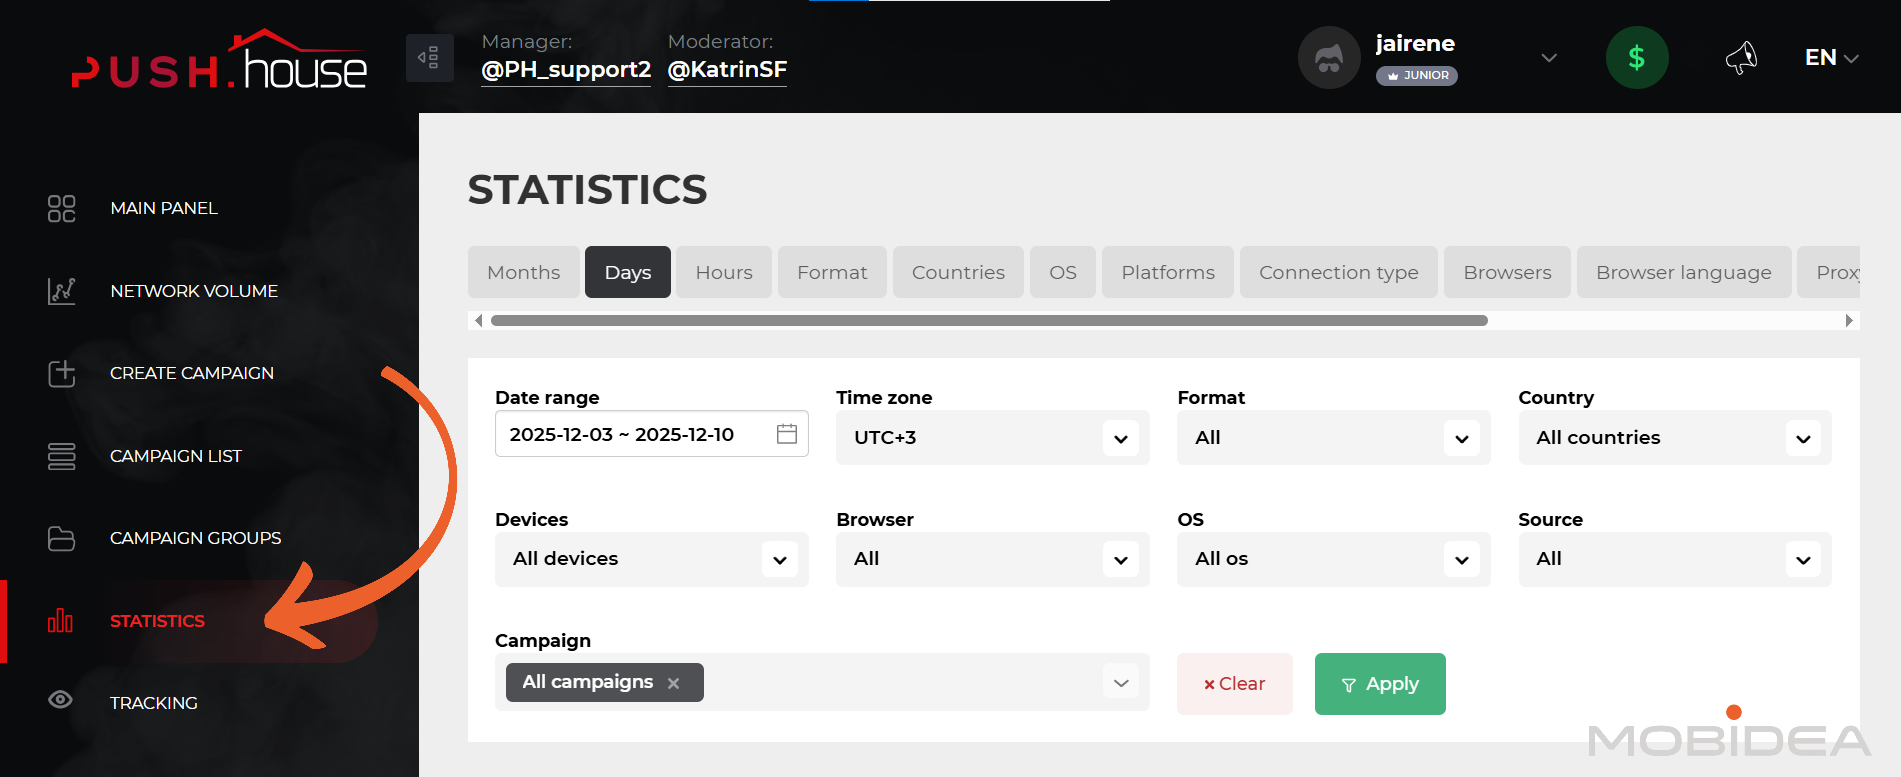1901x777 pixels.
Task: Go to CAMPAIGN LIST menu item
Action: (176, 456)
